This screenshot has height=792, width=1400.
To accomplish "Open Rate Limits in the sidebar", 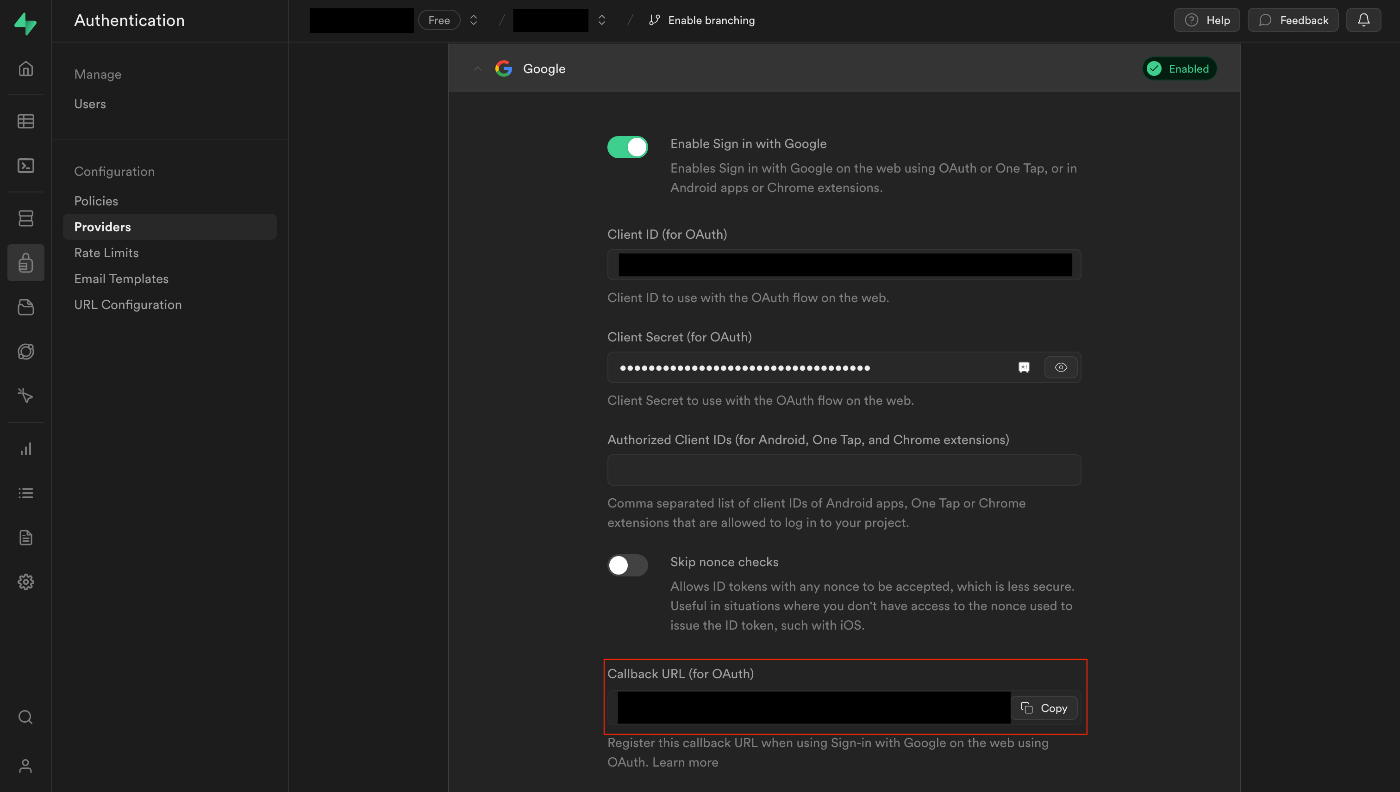I will [106, 253].
